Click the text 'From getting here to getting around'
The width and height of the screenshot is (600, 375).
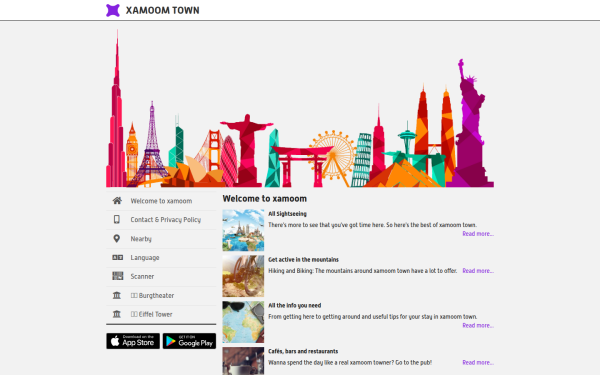(314, 317)
